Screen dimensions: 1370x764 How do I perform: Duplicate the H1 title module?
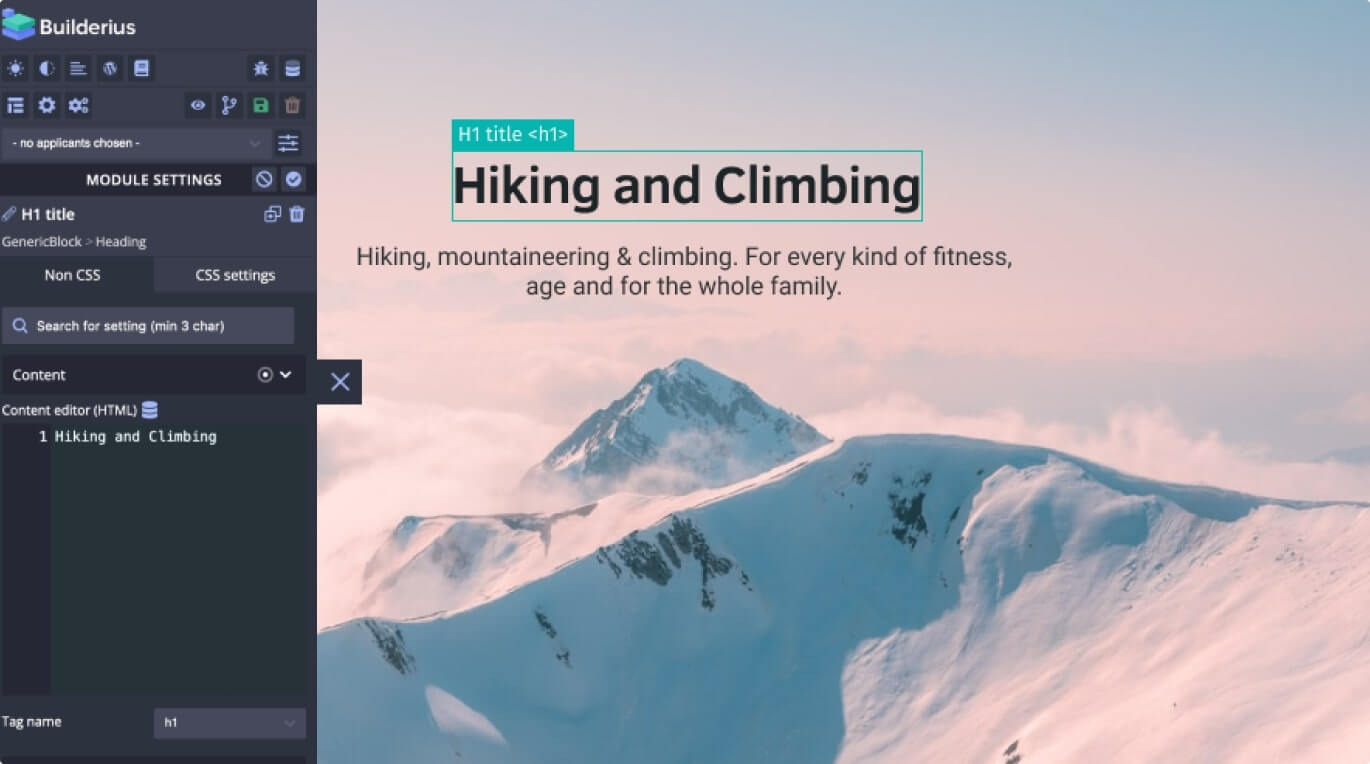tap(272, 214)
